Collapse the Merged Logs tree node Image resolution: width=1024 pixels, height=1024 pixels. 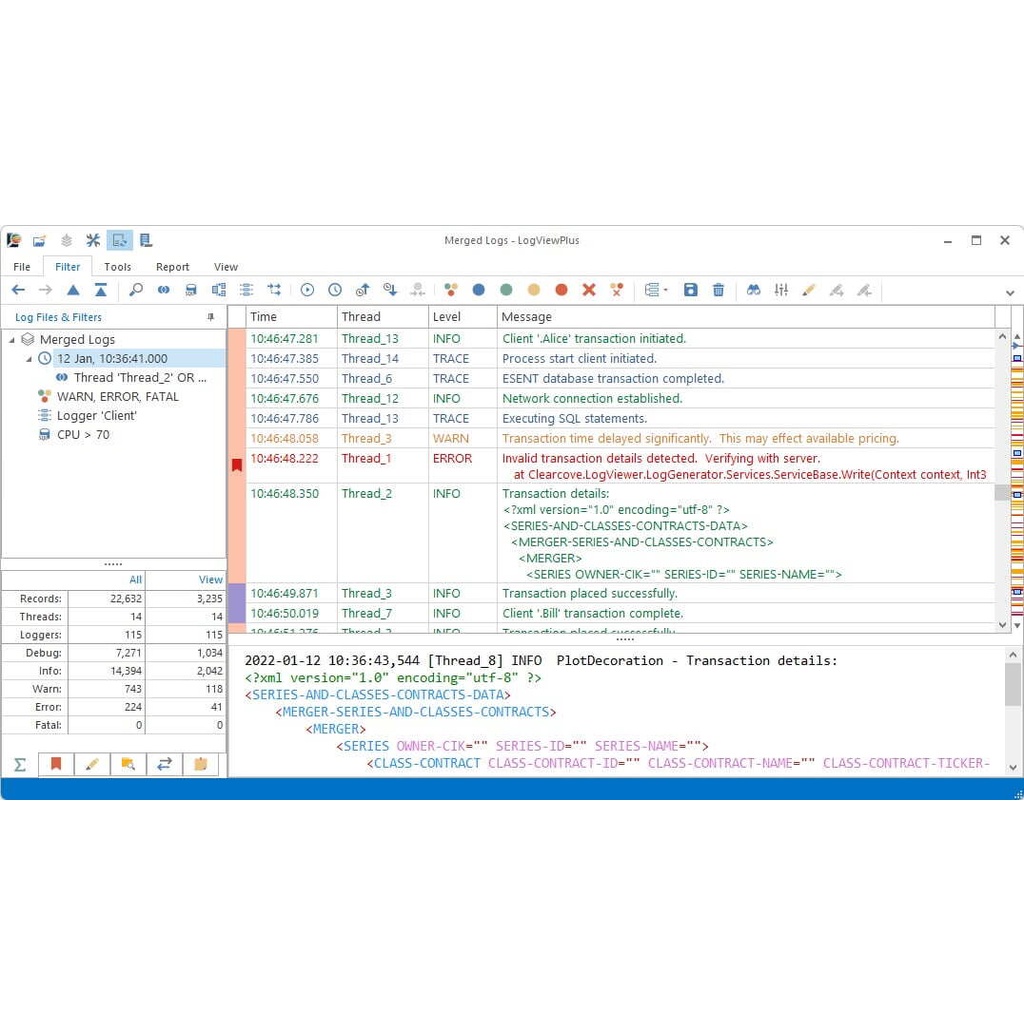point(12,340)
